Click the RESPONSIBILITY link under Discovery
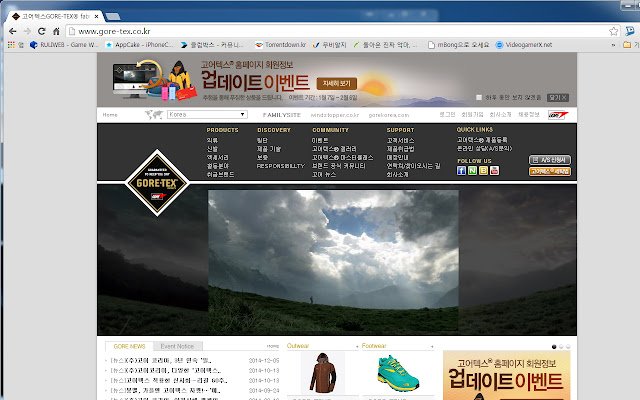Viewport: 640px width, 400px height. (x=281, y=166)
